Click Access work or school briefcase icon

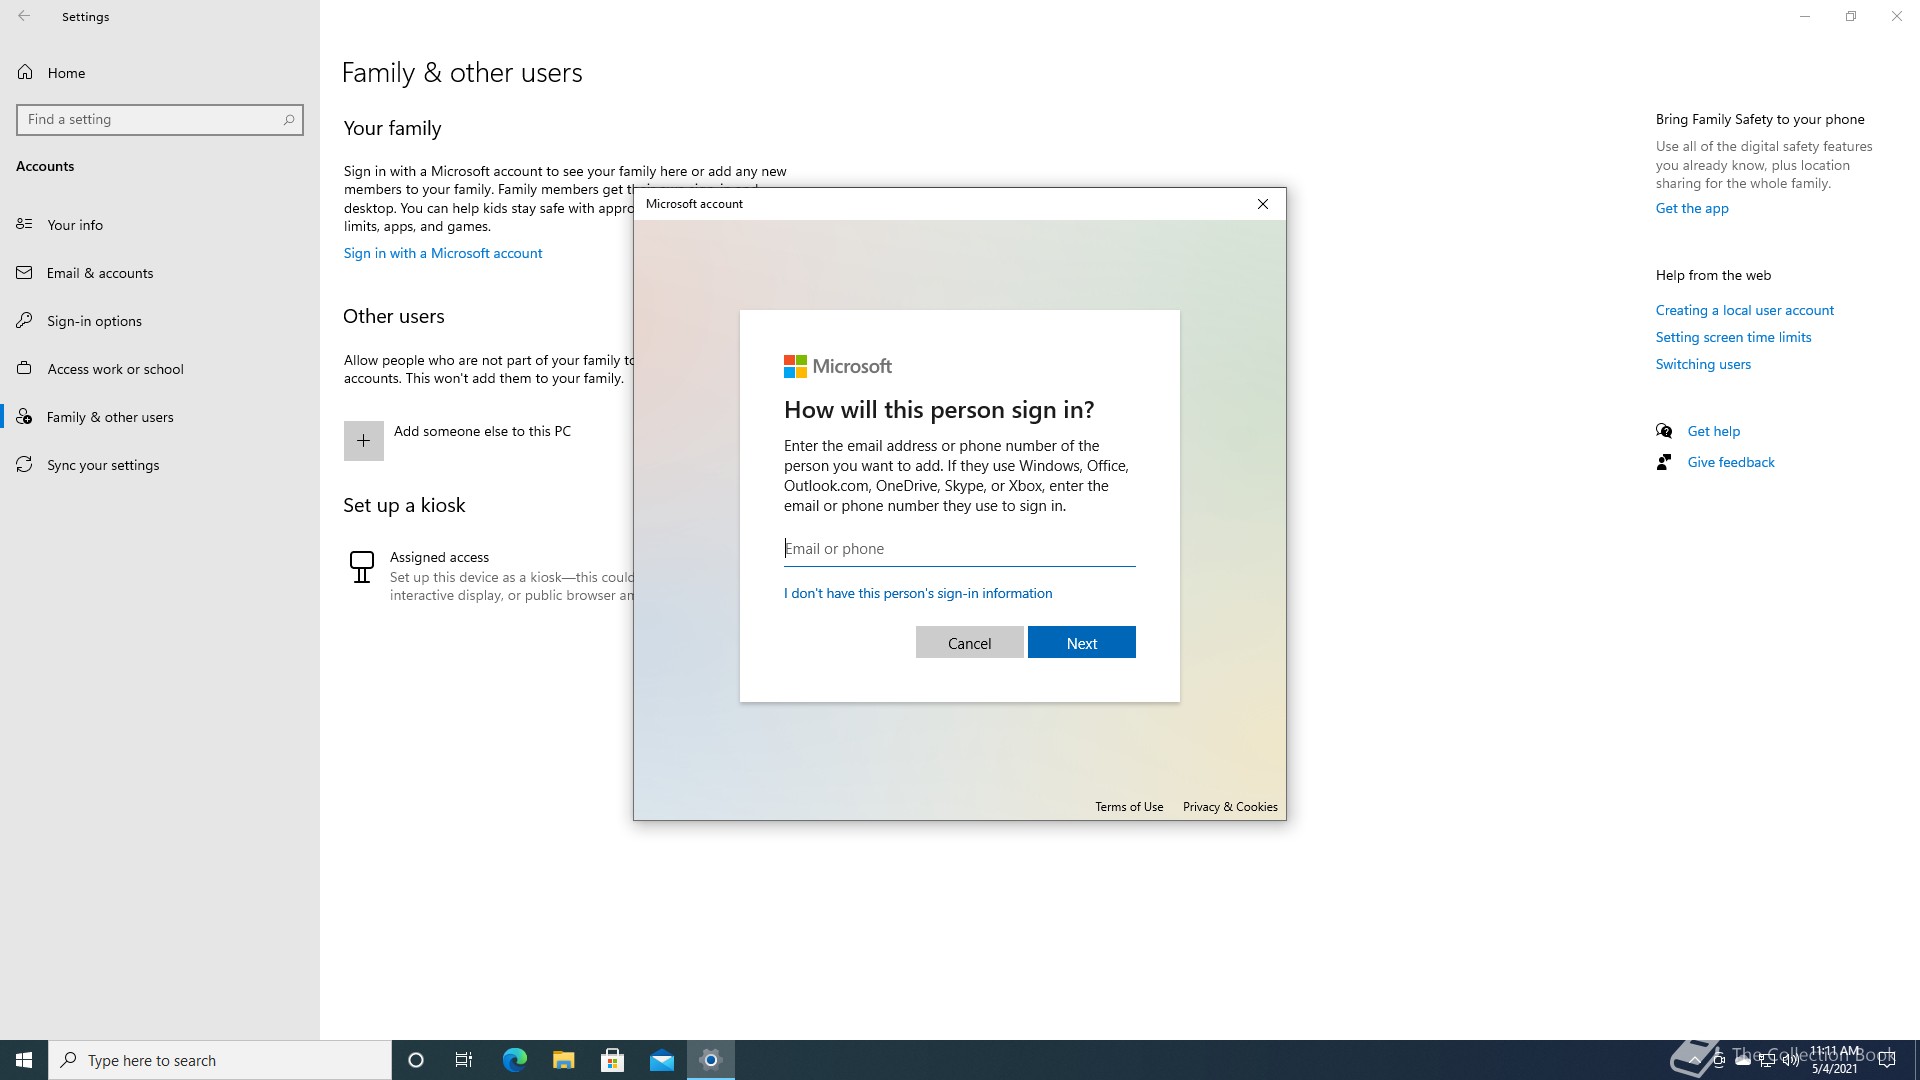[x=25, y=368]
